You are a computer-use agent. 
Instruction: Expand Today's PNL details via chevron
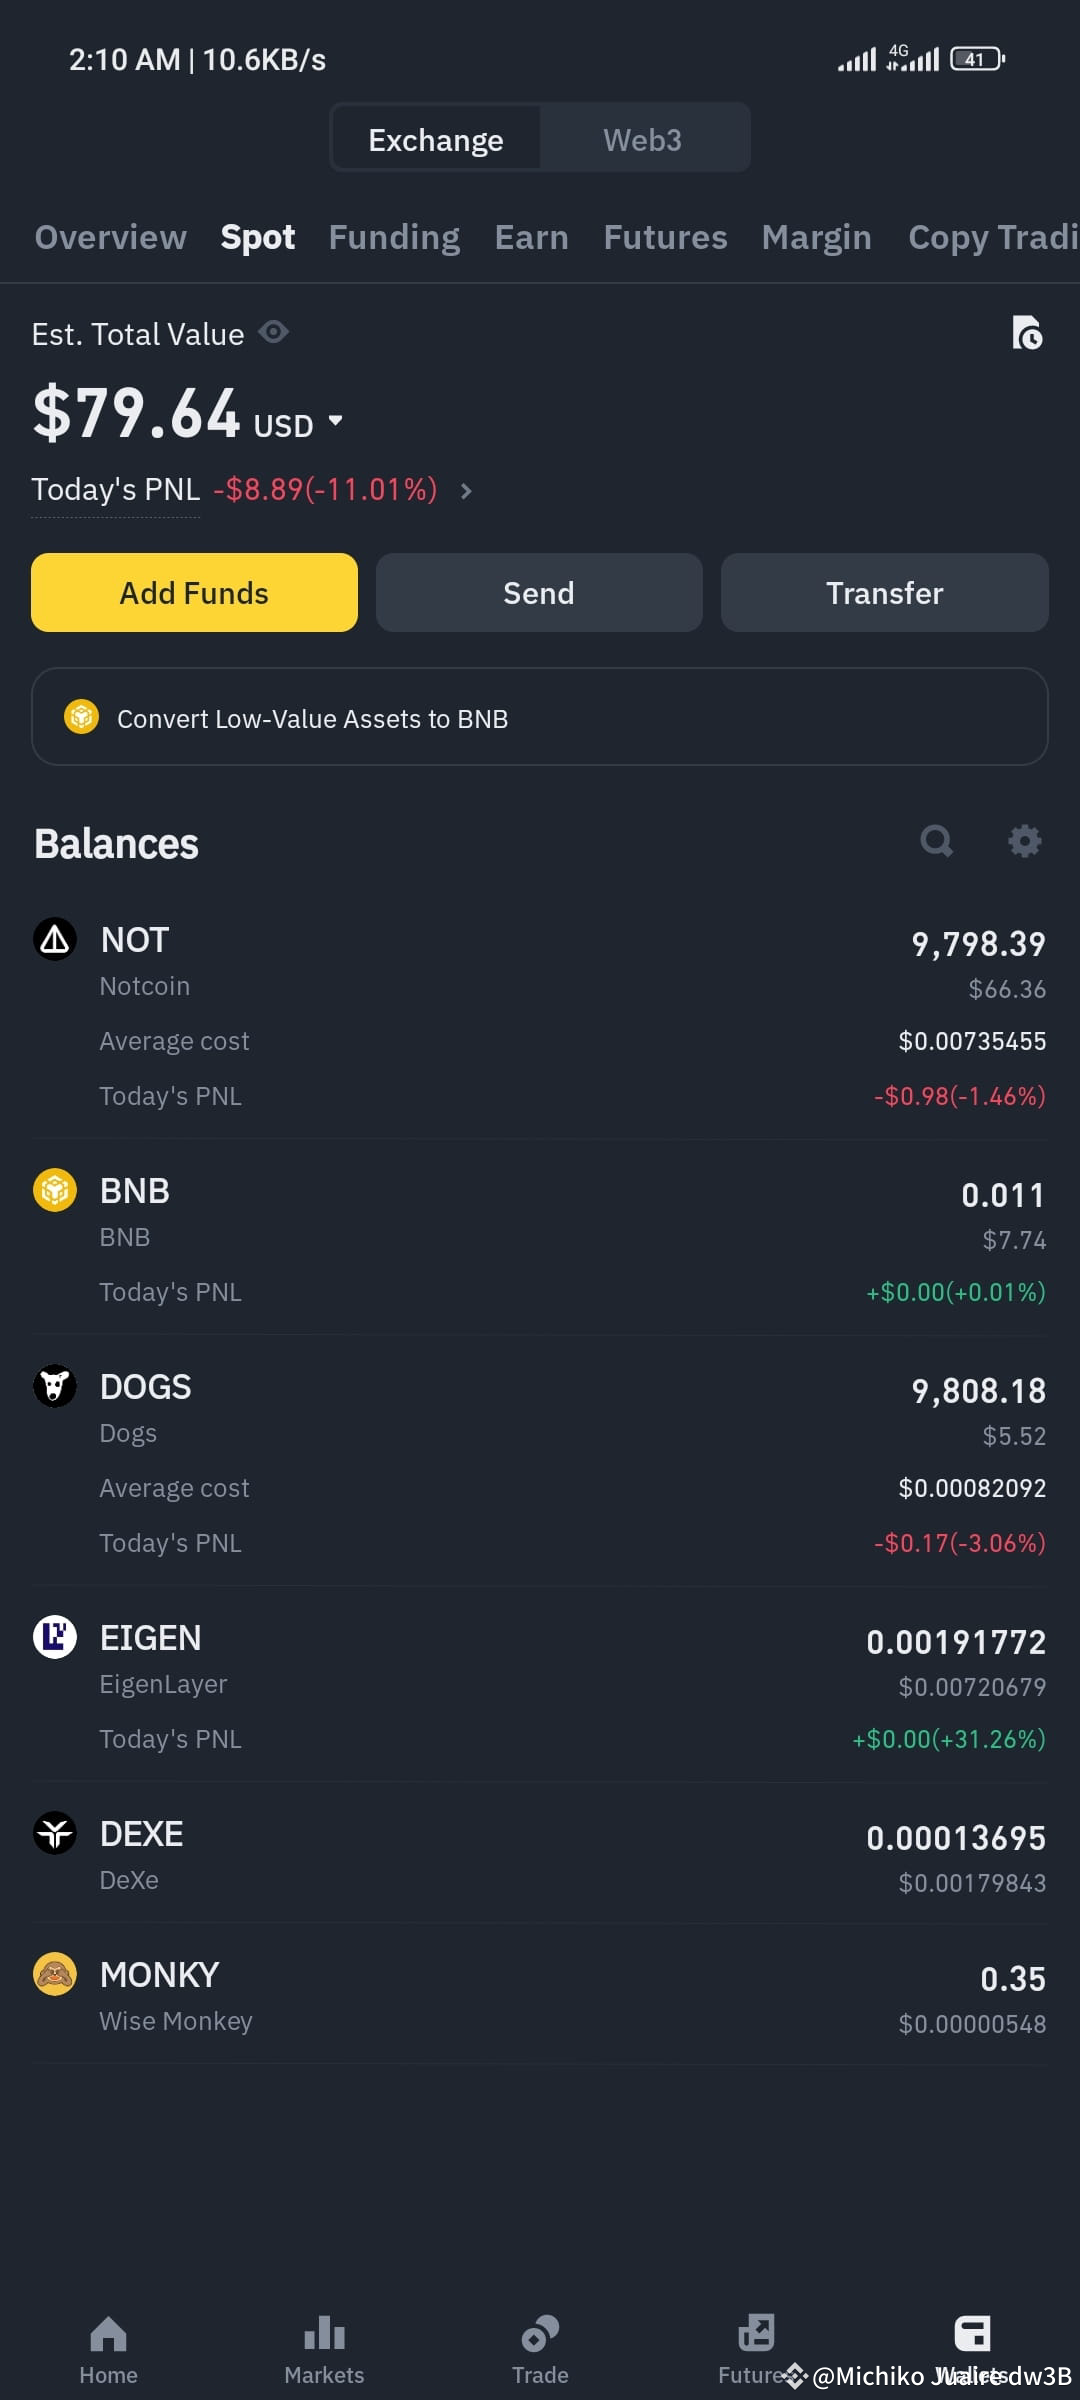(465, 491)
